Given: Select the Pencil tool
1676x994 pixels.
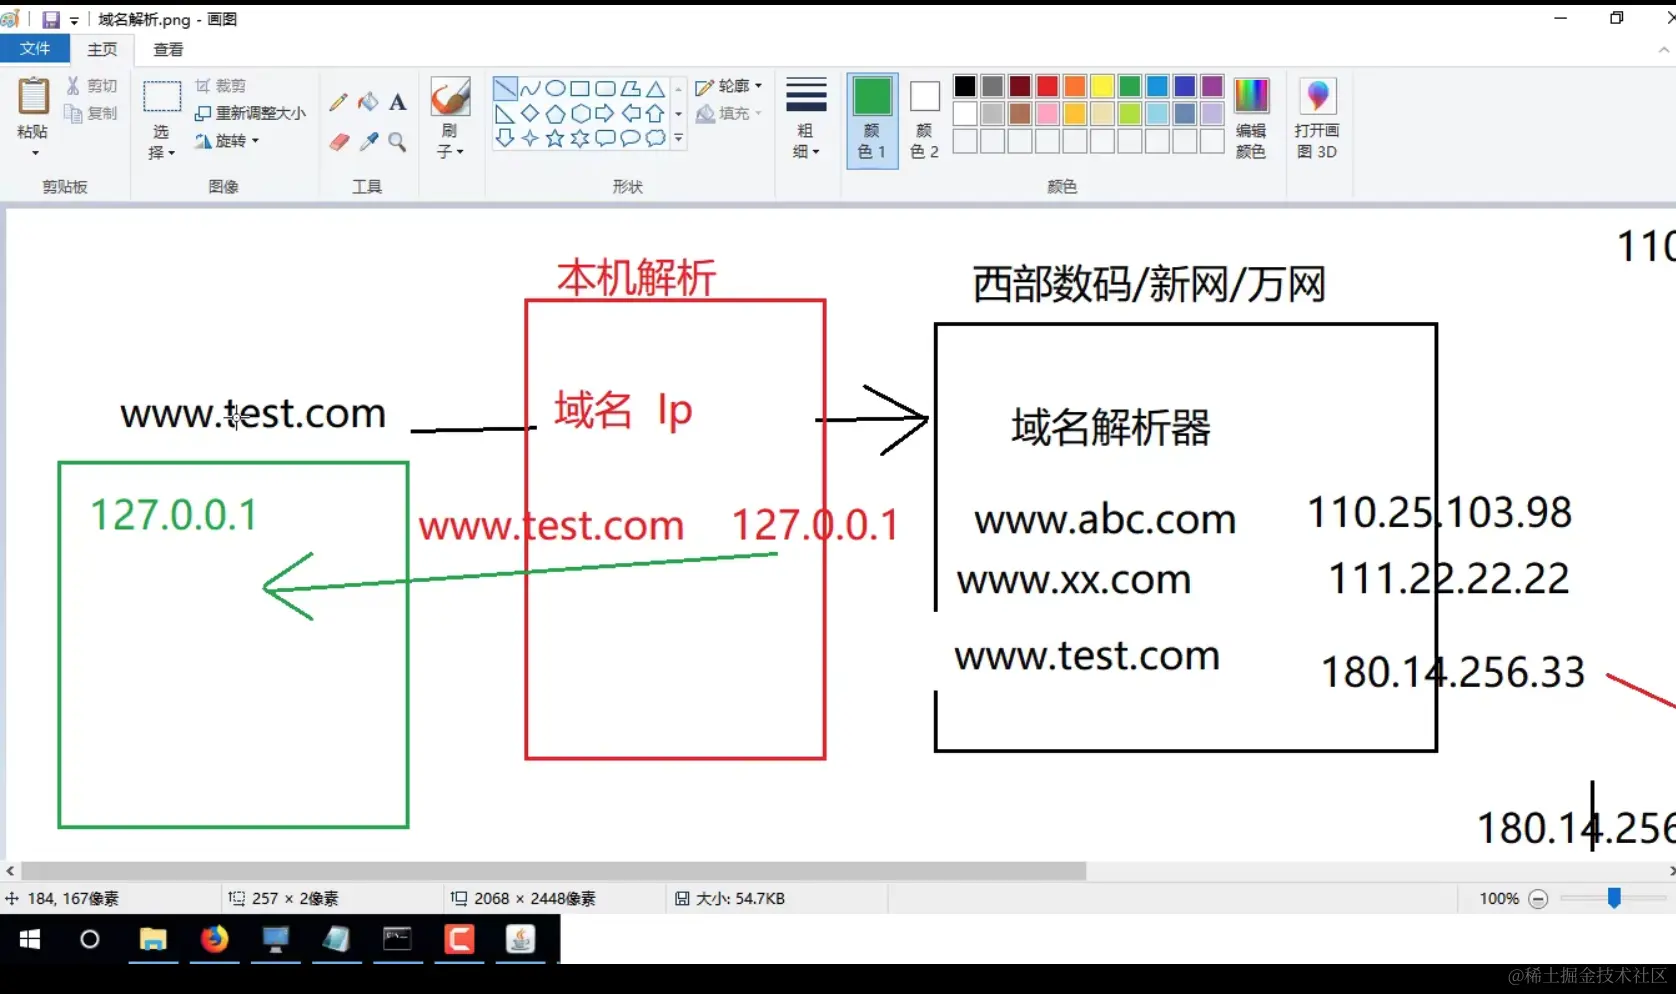Looking at the screenshot, I should (338, 101).
